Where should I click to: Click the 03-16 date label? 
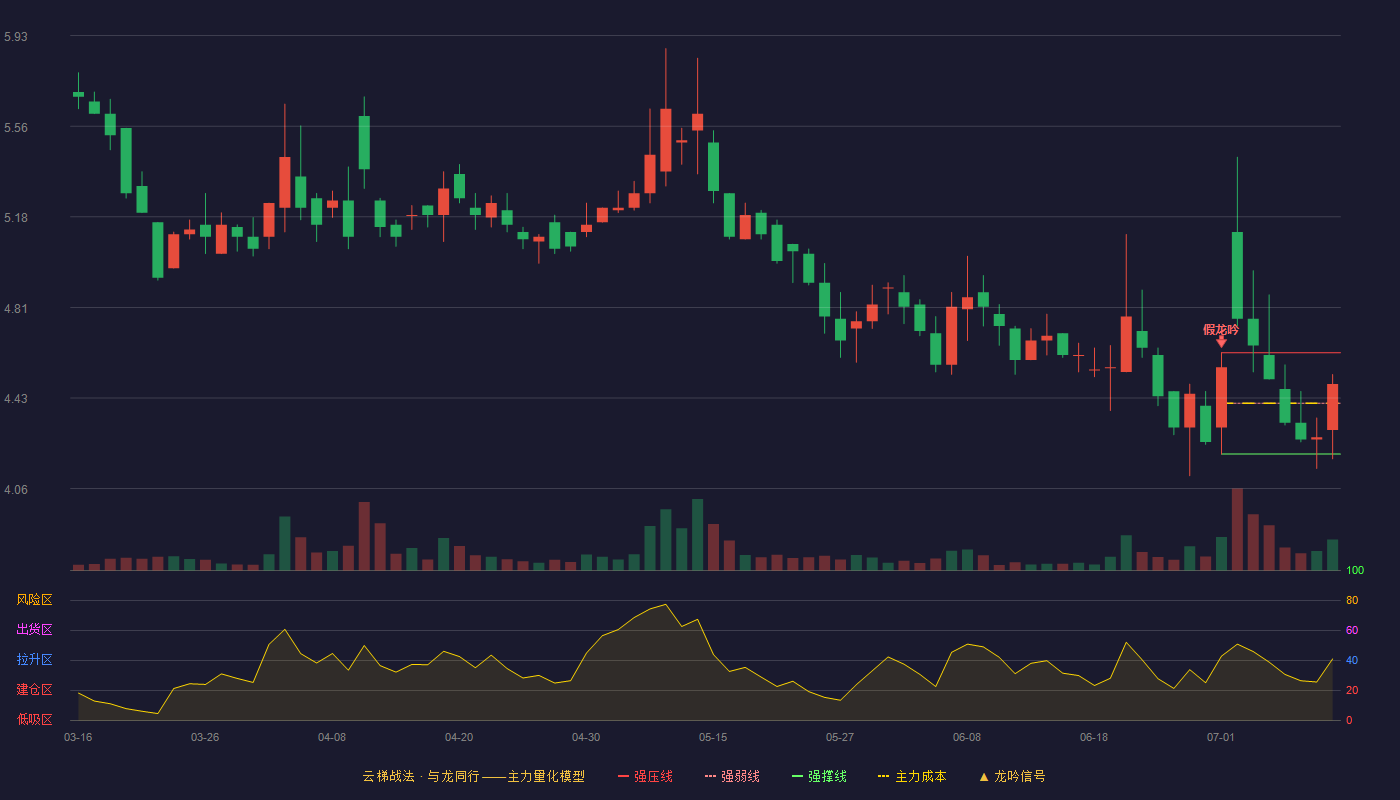coord(78,737)
